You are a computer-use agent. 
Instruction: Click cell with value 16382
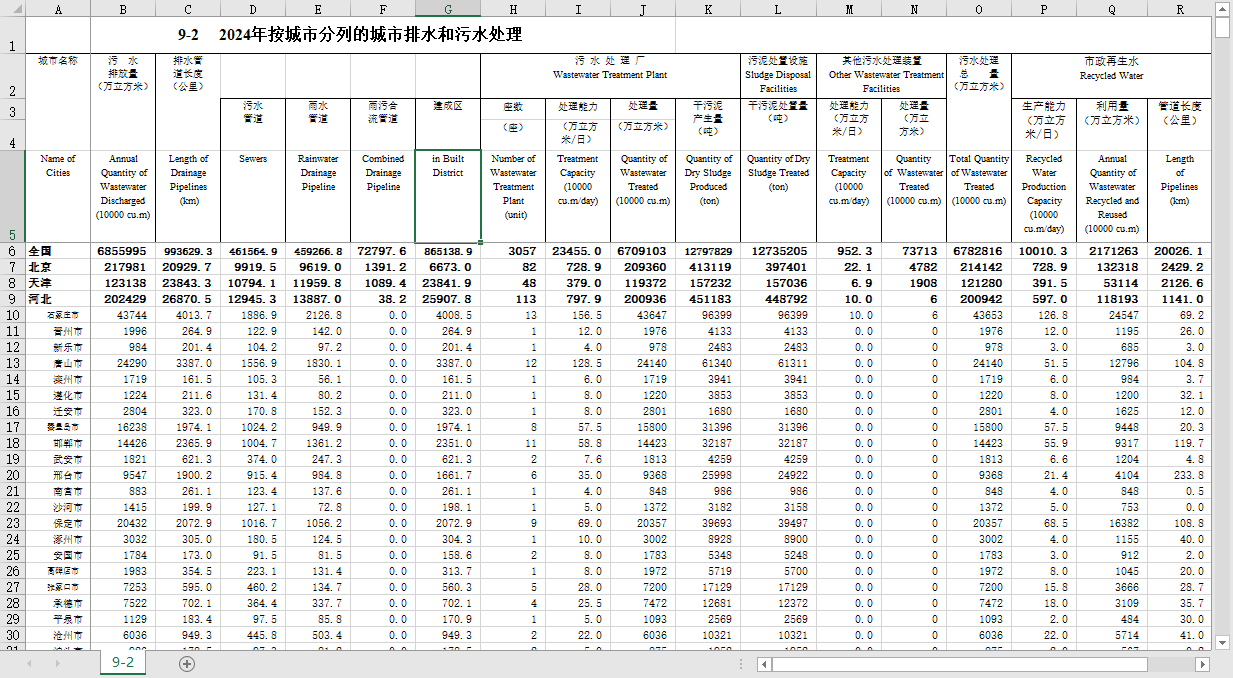point(1112,523)
